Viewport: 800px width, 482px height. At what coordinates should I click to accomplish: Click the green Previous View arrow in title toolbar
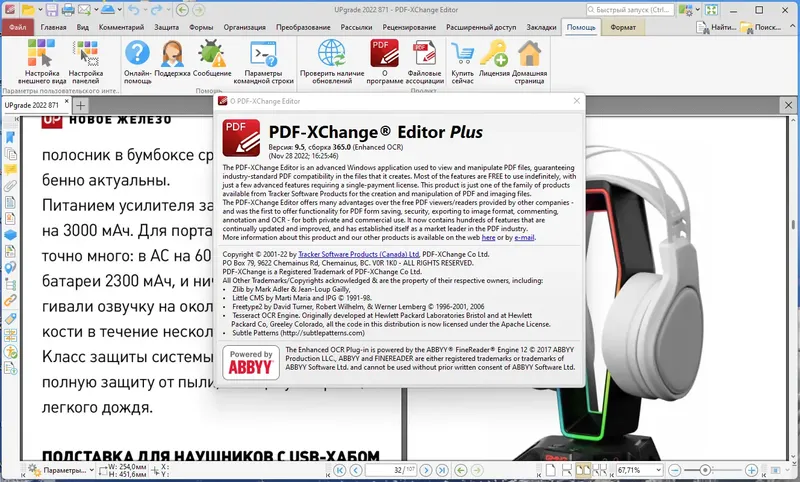182,10
